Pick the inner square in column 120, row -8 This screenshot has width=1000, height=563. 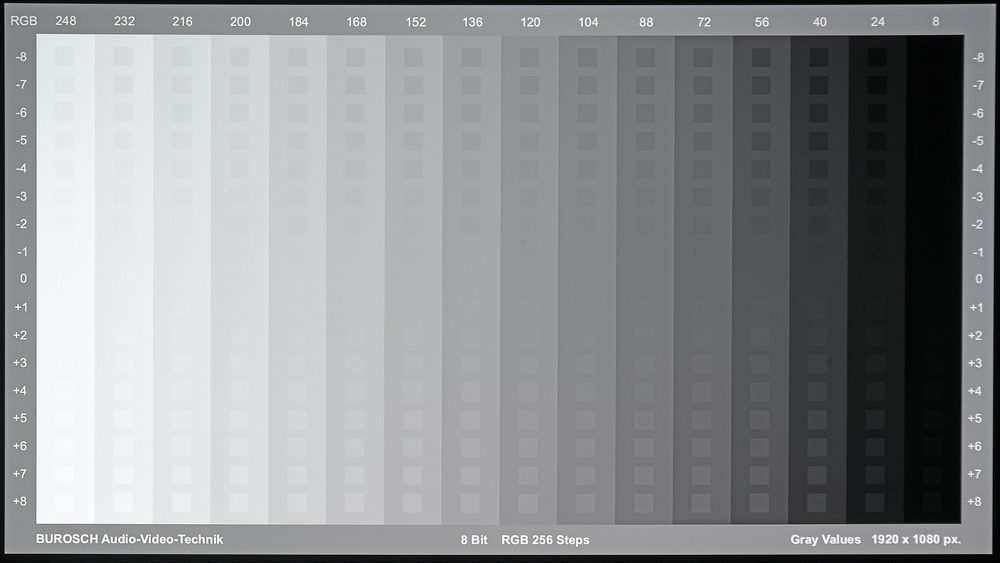click(529, 58)
